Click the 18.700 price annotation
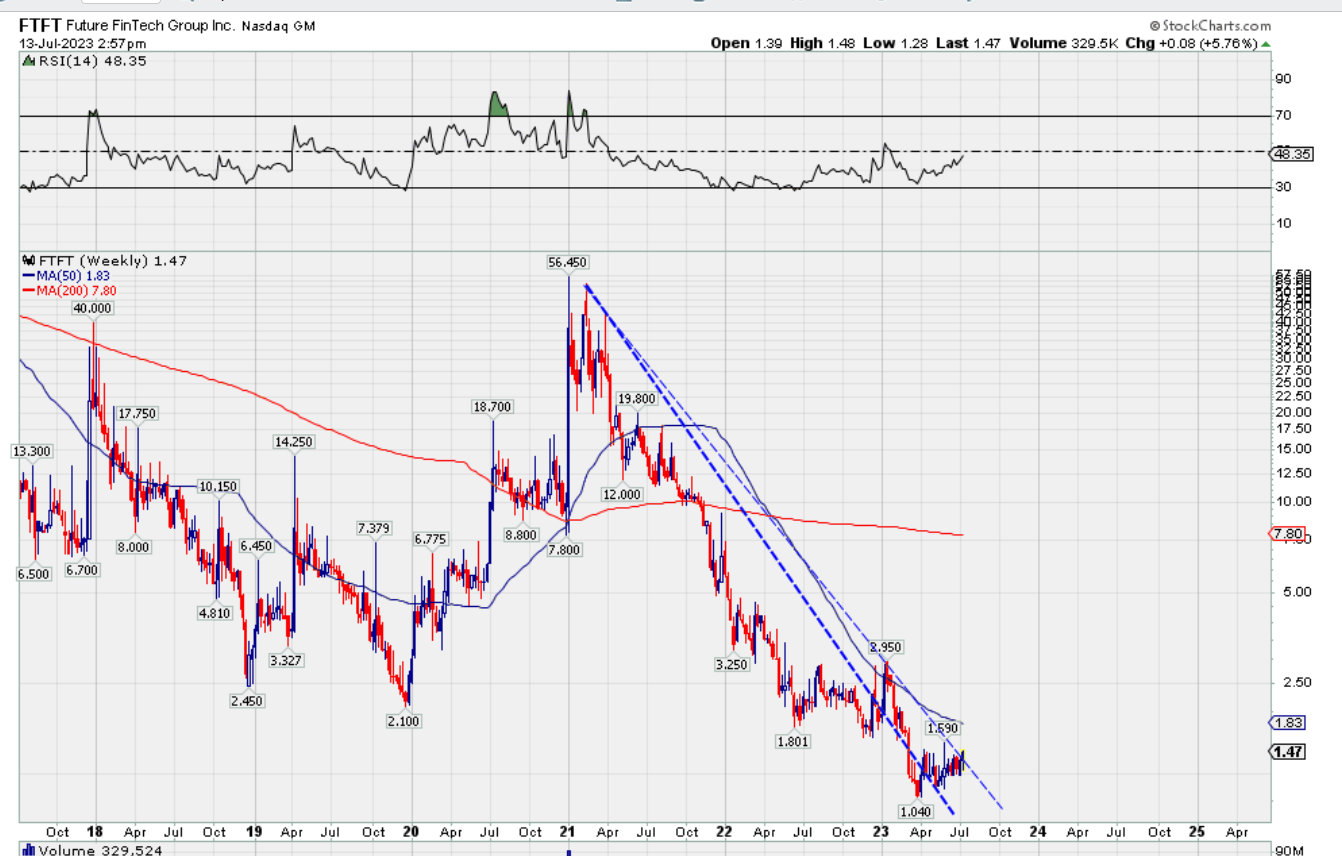The image size is (1342, 856). coord(492,407)
